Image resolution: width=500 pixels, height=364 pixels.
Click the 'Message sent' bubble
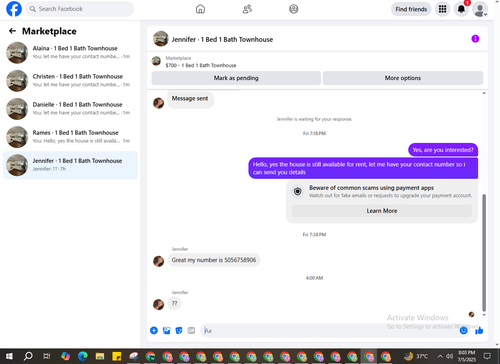tap(190, 99)
